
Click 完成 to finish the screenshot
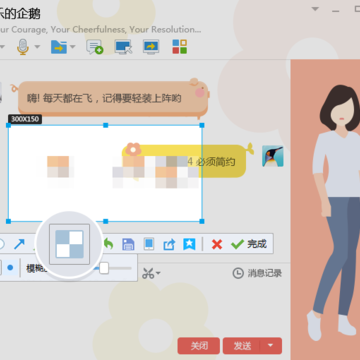coord(249,244)
